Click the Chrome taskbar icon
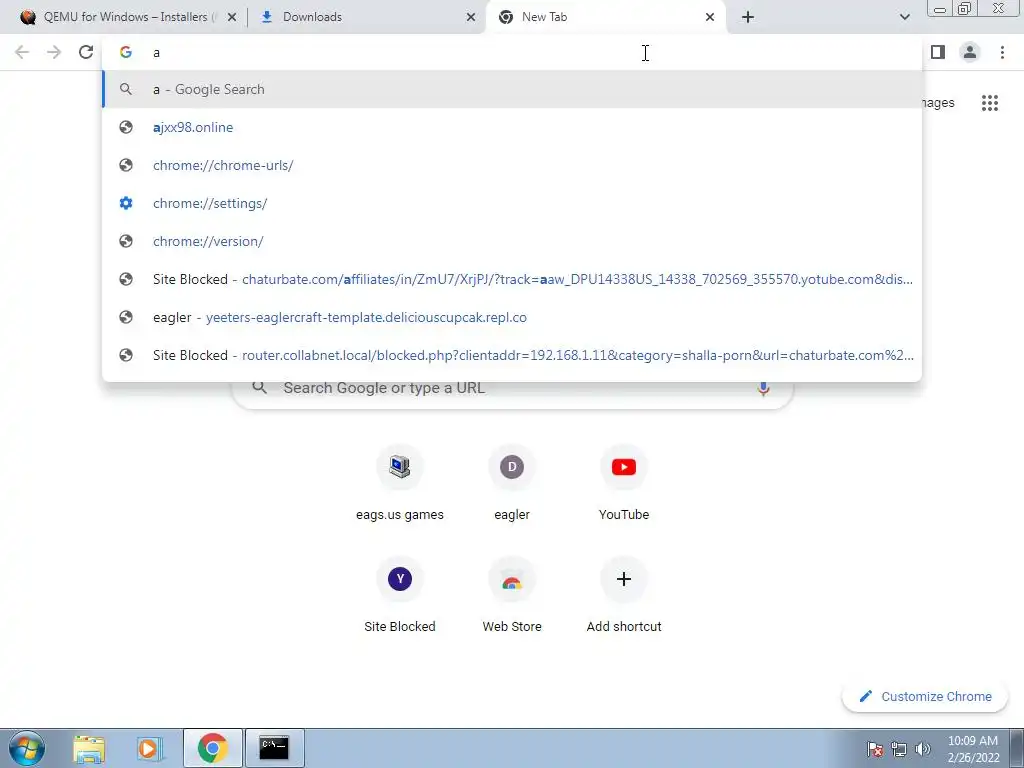The image size is (1024, 768). coord(212,748)
